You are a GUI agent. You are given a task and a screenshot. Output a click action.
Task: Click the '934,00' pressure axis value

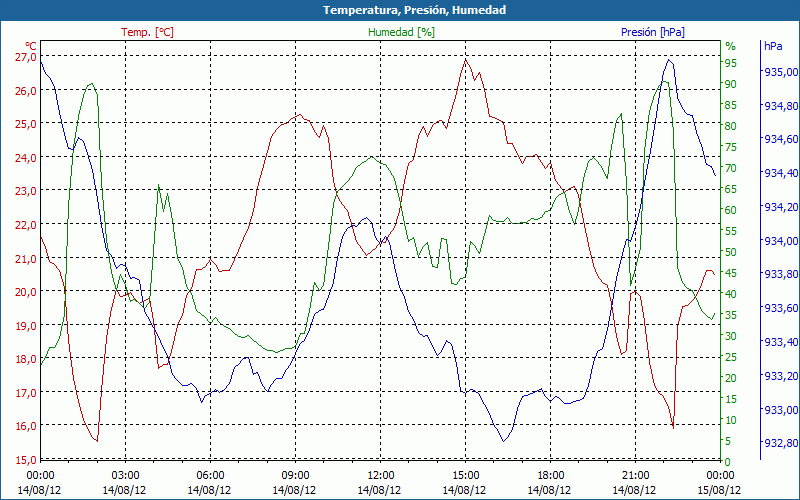click(x=780, y=240)
